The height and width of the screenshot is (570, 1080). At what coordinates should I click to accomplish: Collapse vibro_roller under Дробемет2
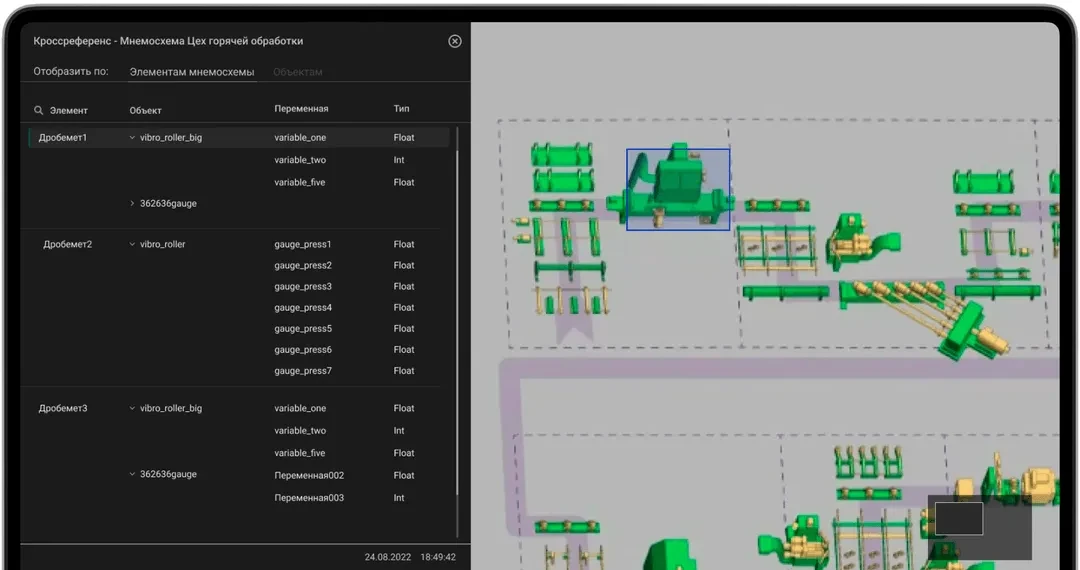(x=132, y=244)
